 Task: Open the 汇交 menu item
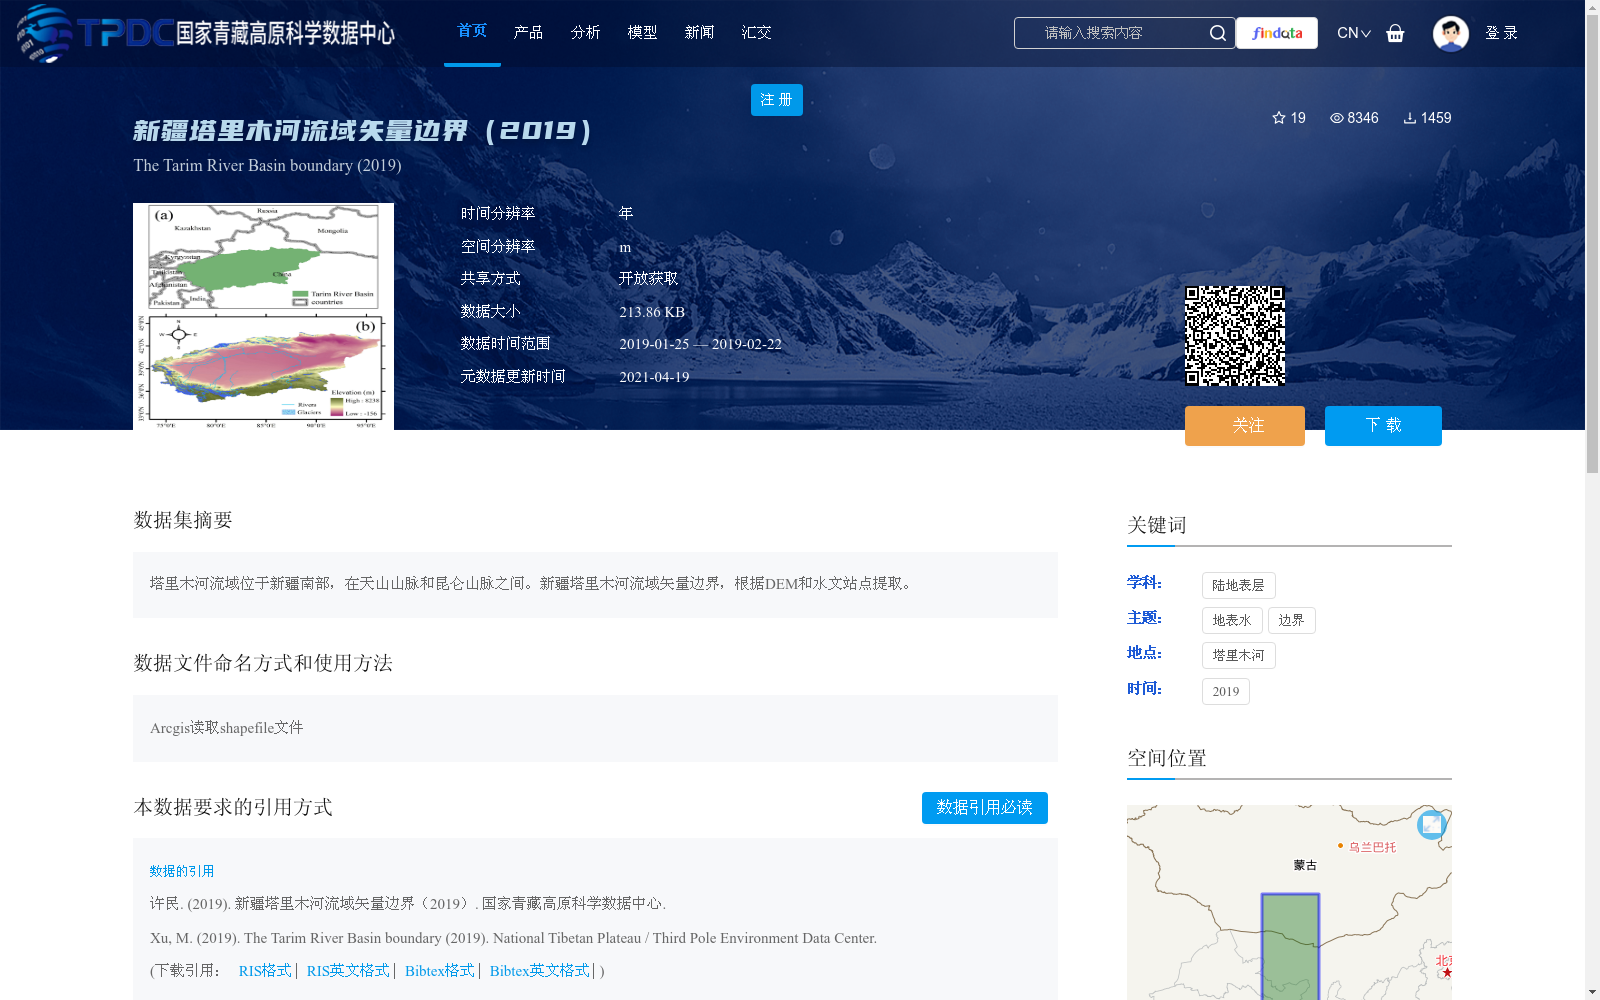tap(756, 33)
